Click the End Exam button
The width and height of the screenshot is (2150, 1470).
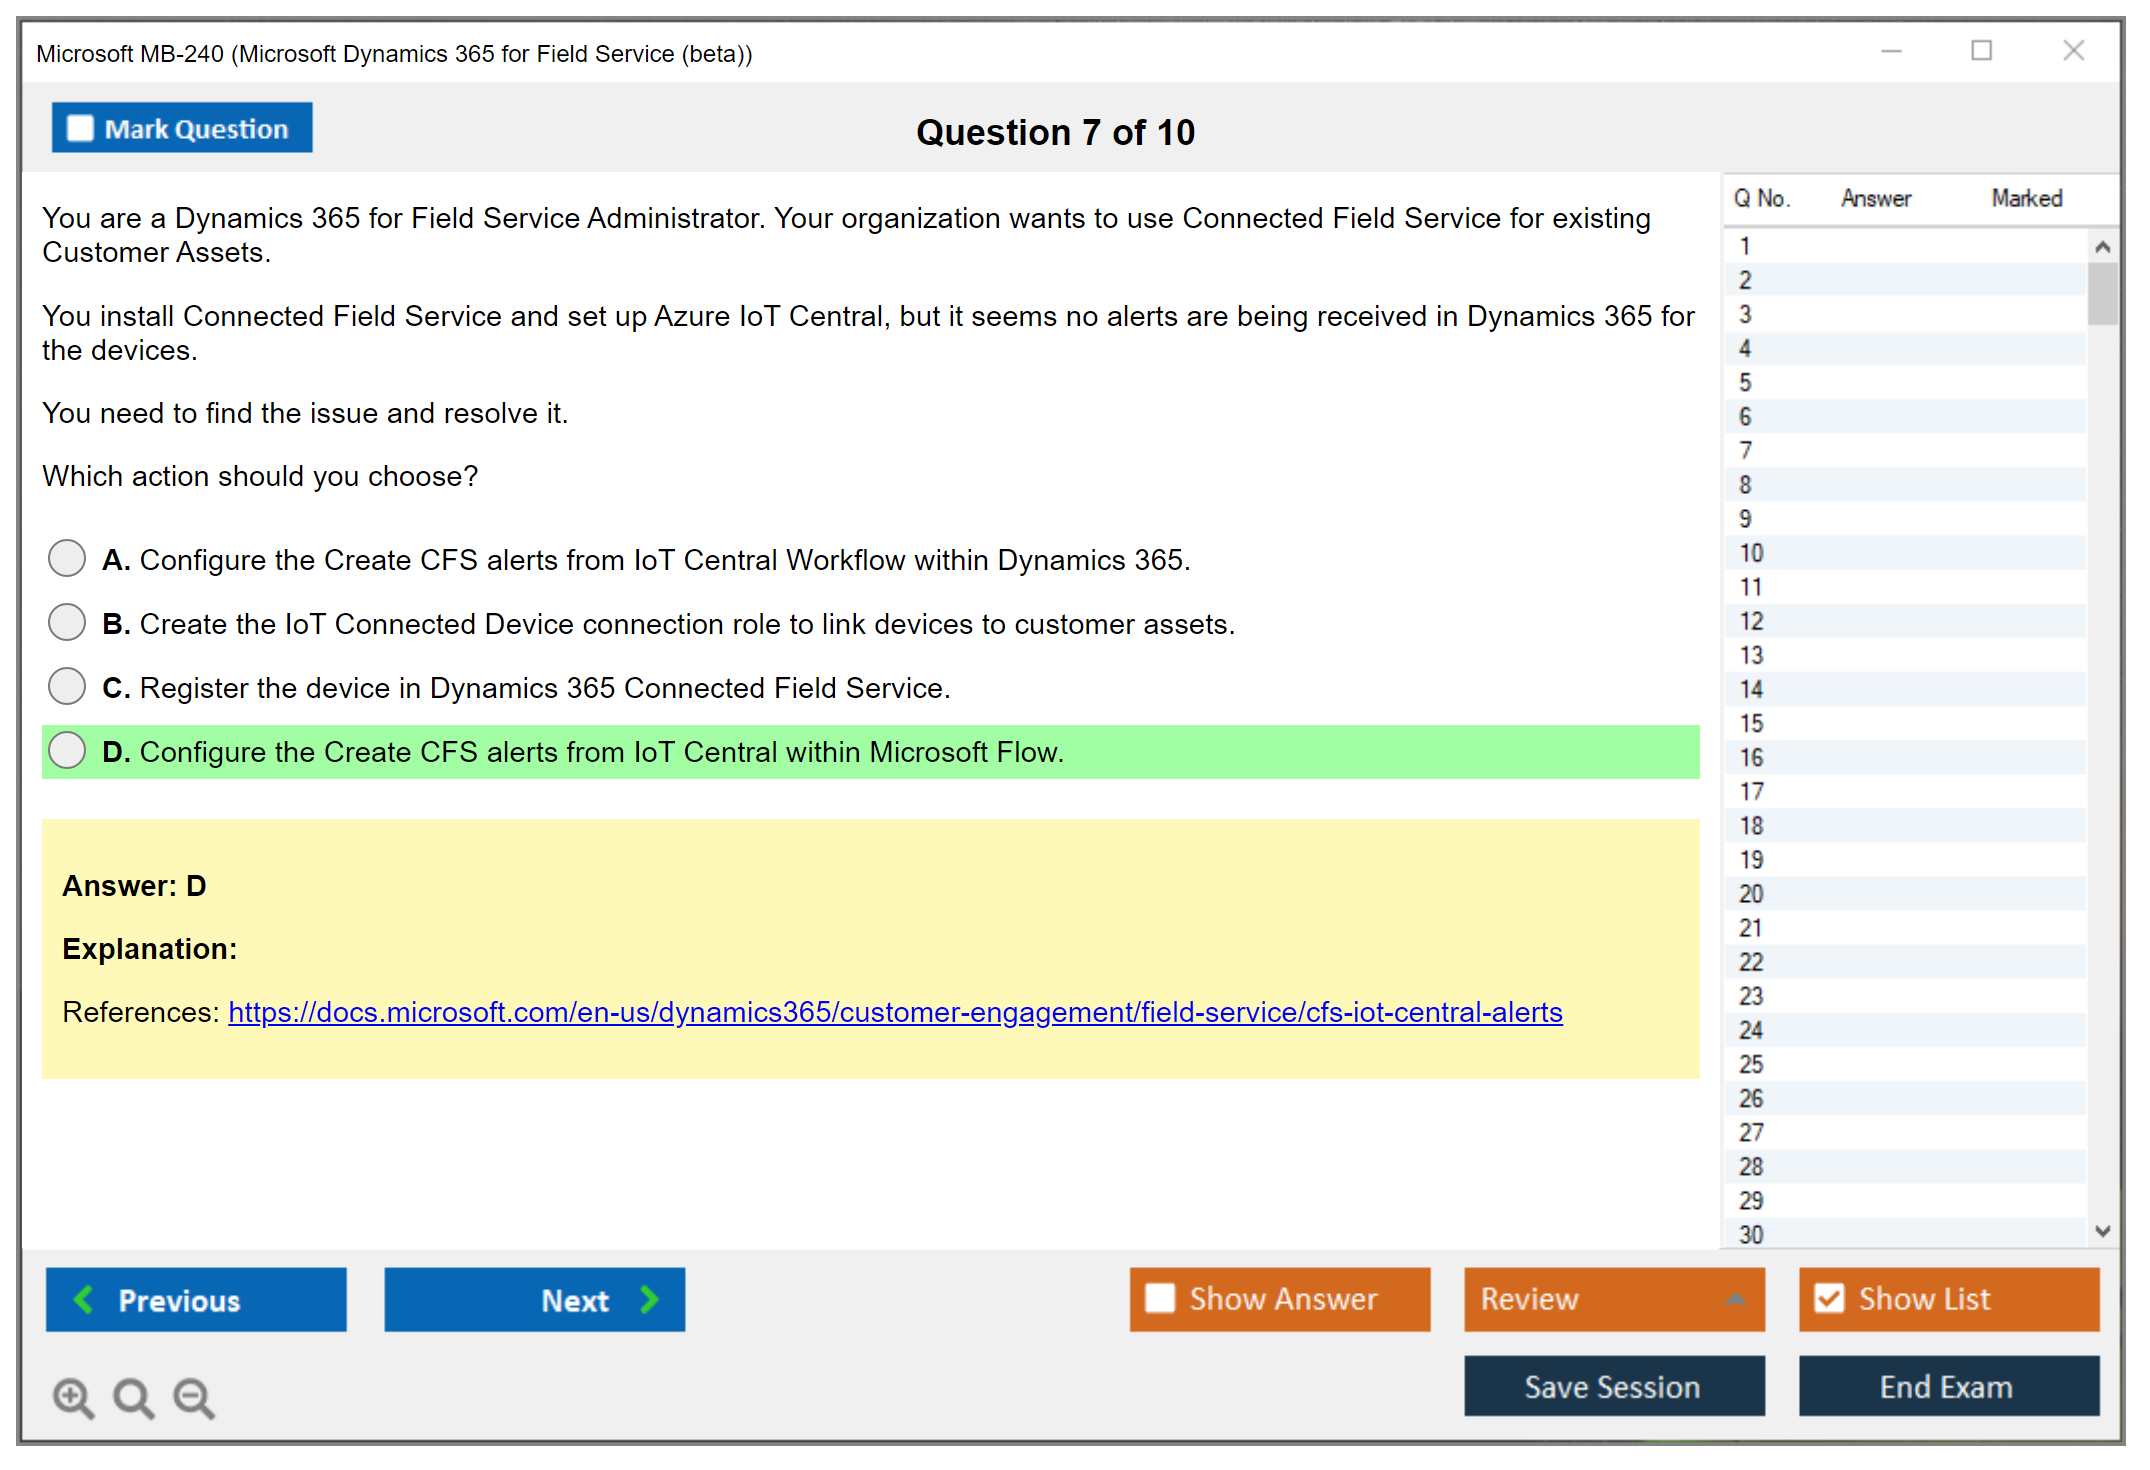click(1947, 1386)
